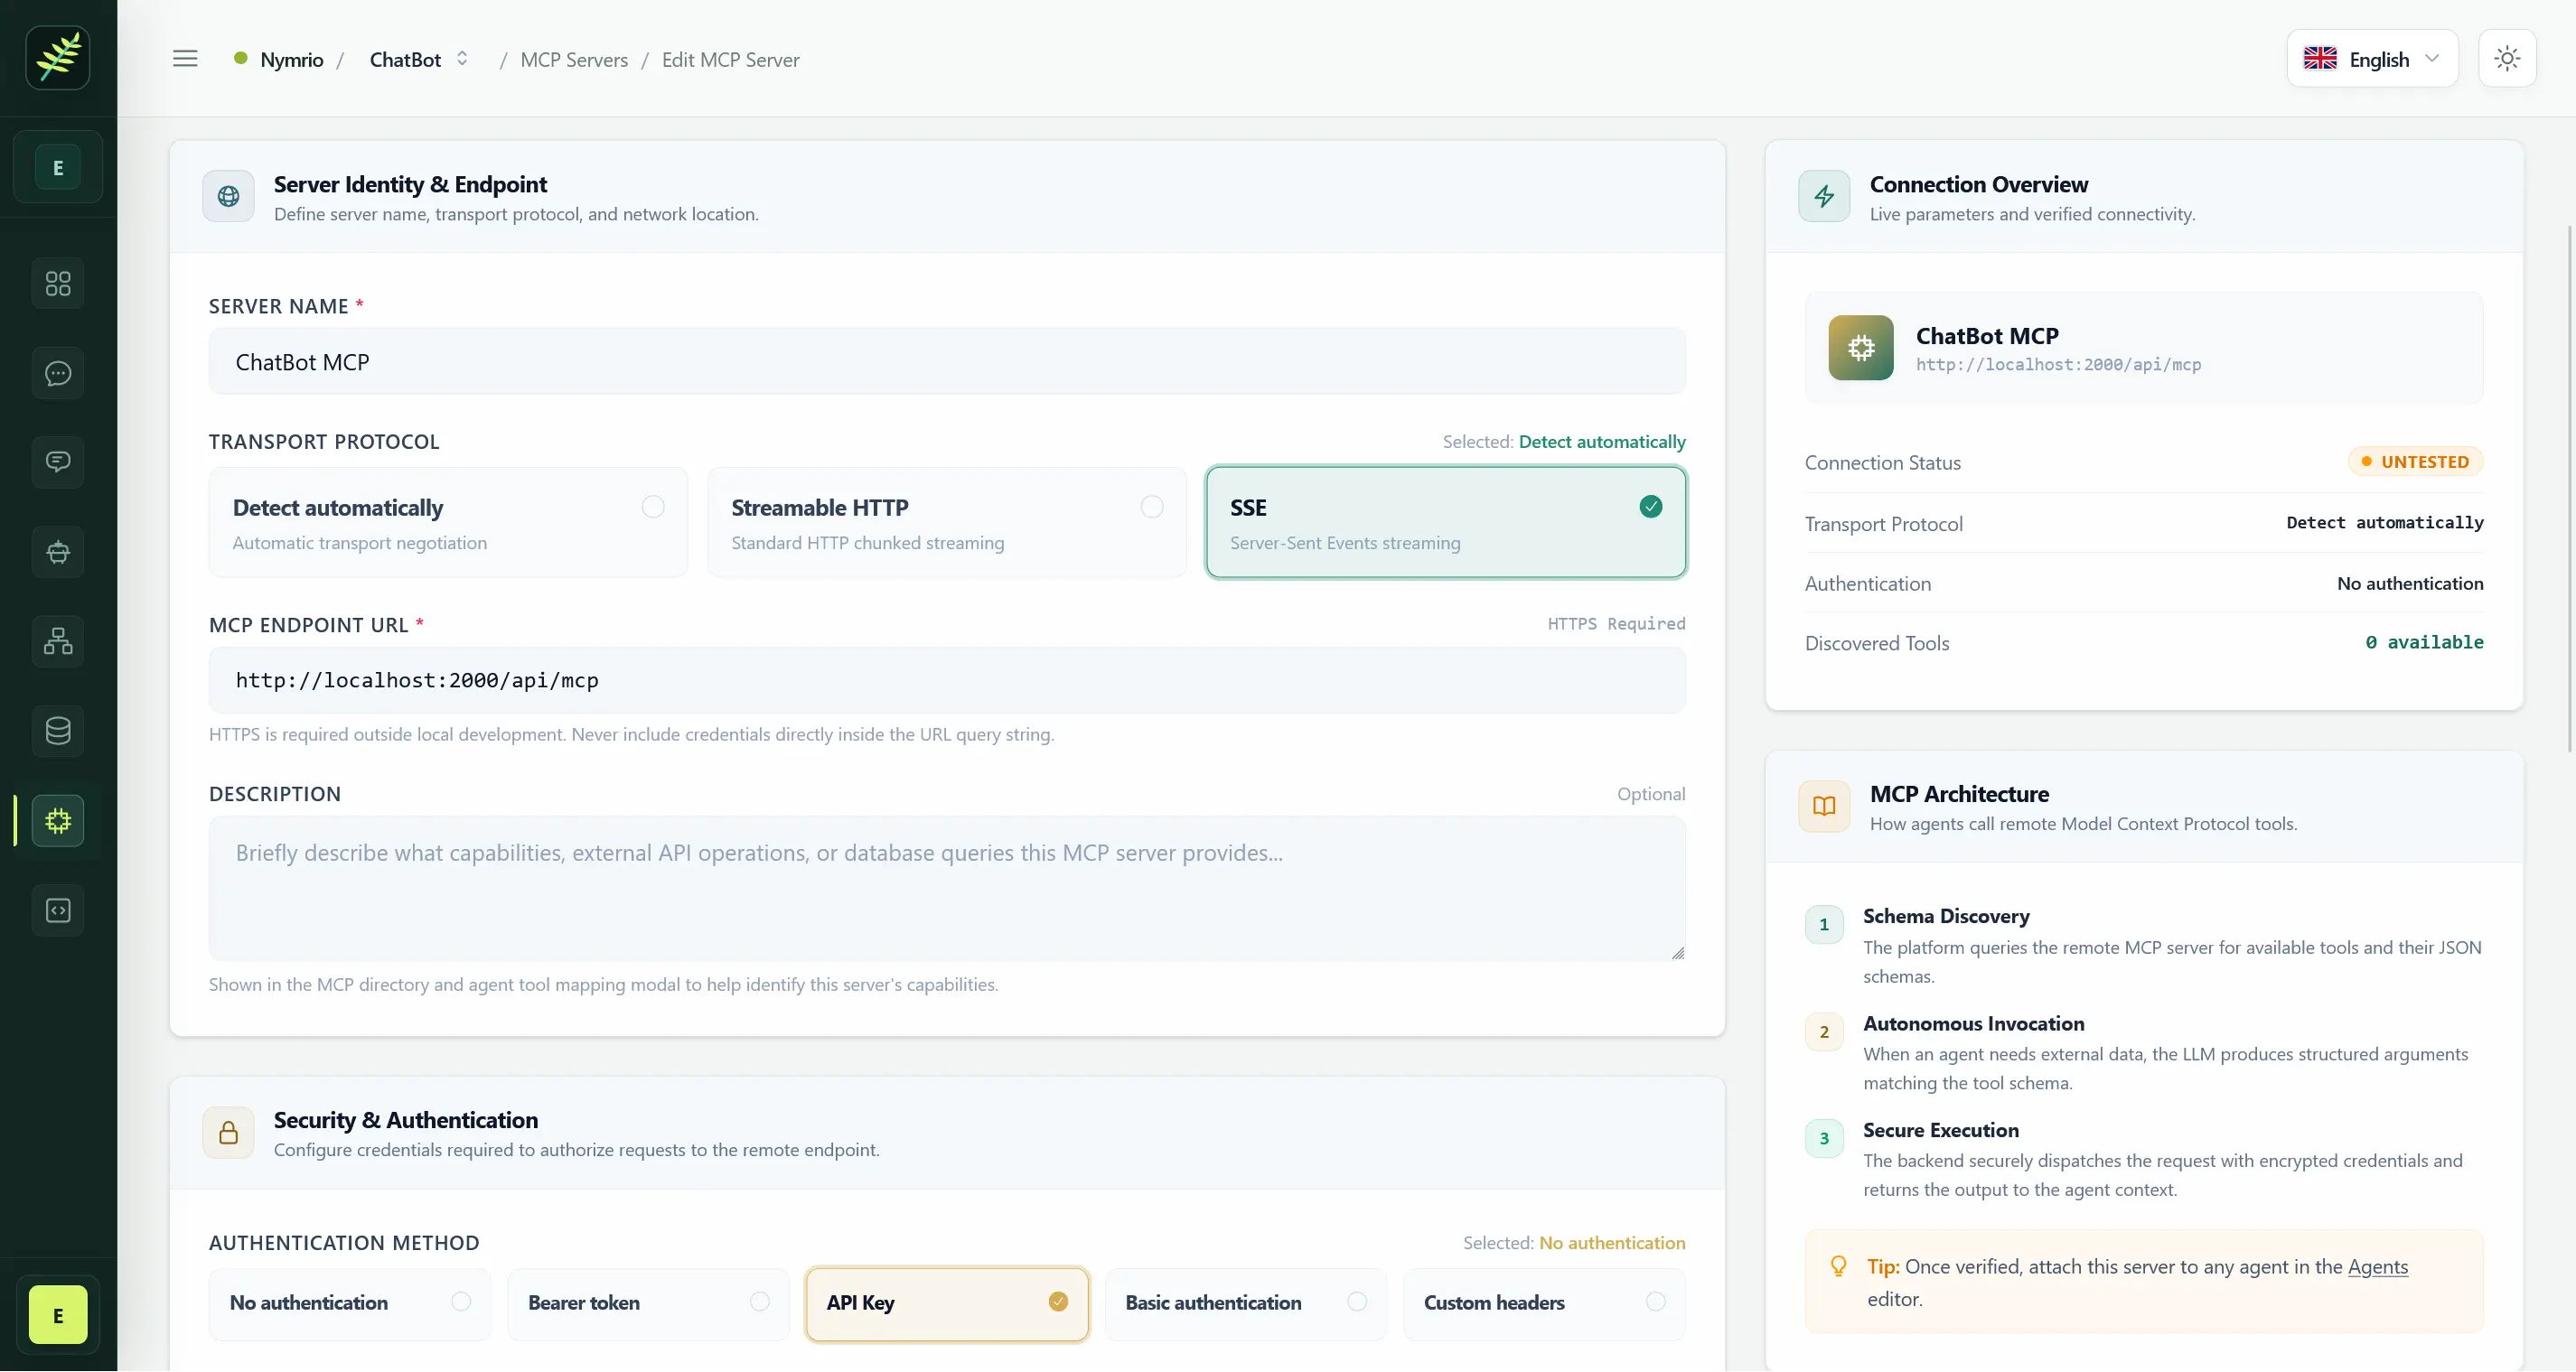Image resolution: width=2576 pixels, height=1372 pixels.
Task: Click the lightning bolt Connection Overview icon
Action: click(1824, 197)
